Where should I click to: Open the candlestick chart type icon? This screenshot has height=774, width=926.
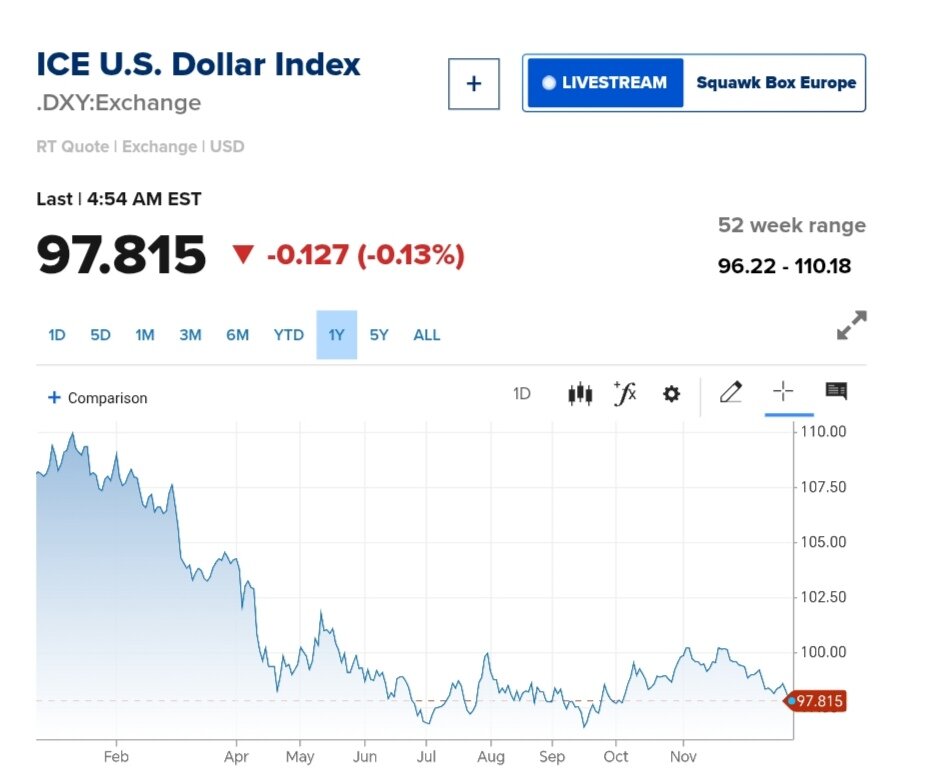pyautogui.click(x=580, y=394)
